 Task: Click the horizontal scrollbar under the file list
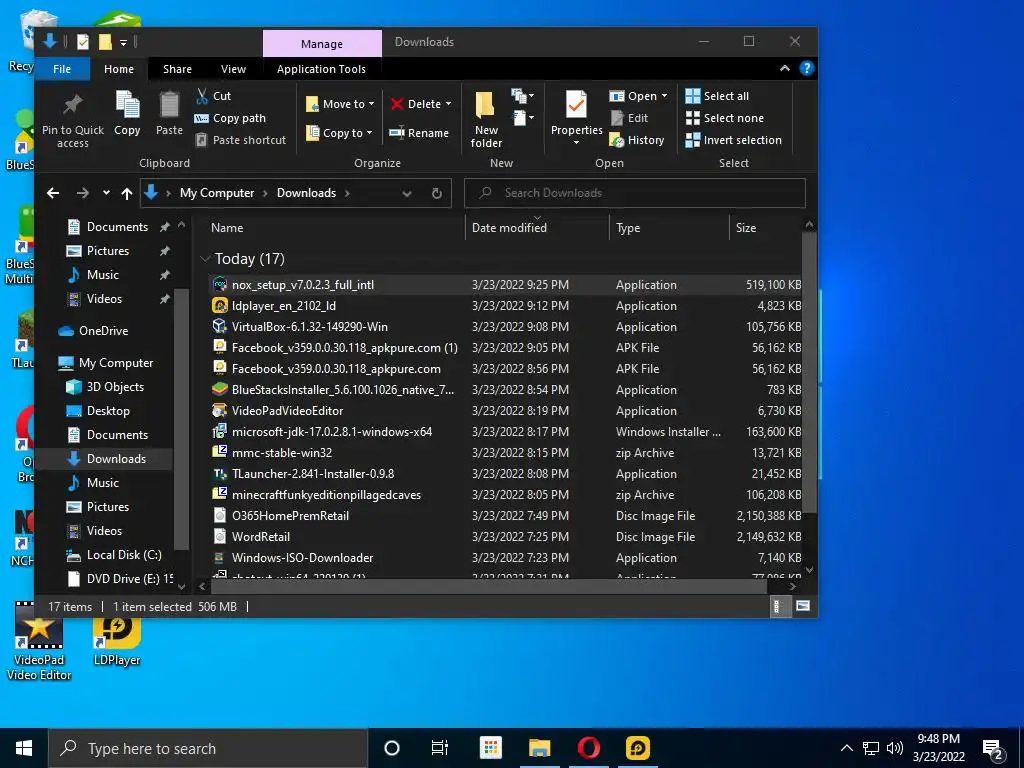tap(488, 586)
